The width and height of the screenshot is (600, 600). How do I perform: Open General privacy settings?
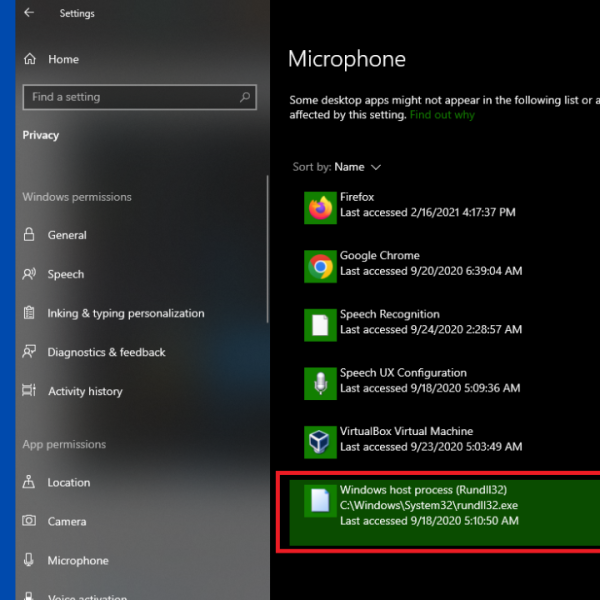coord(67,235)
